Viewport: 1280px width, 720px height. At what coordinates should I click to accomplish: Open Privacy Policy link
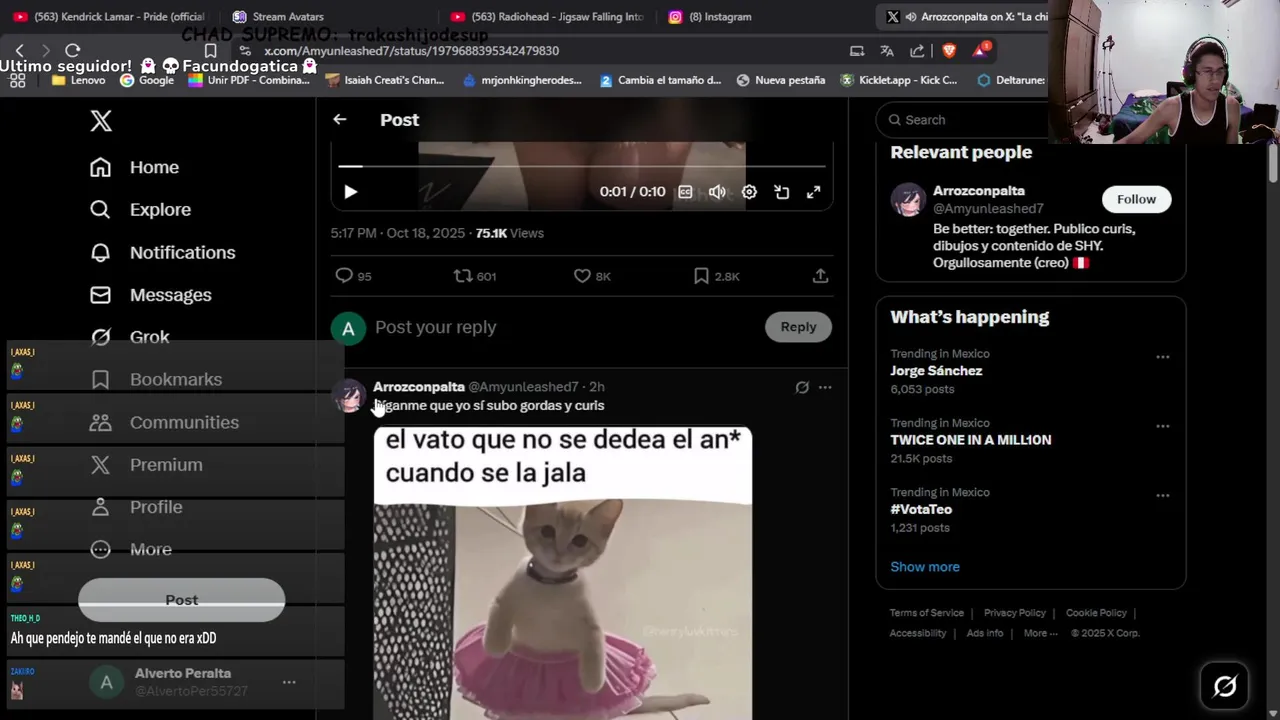1014,613
